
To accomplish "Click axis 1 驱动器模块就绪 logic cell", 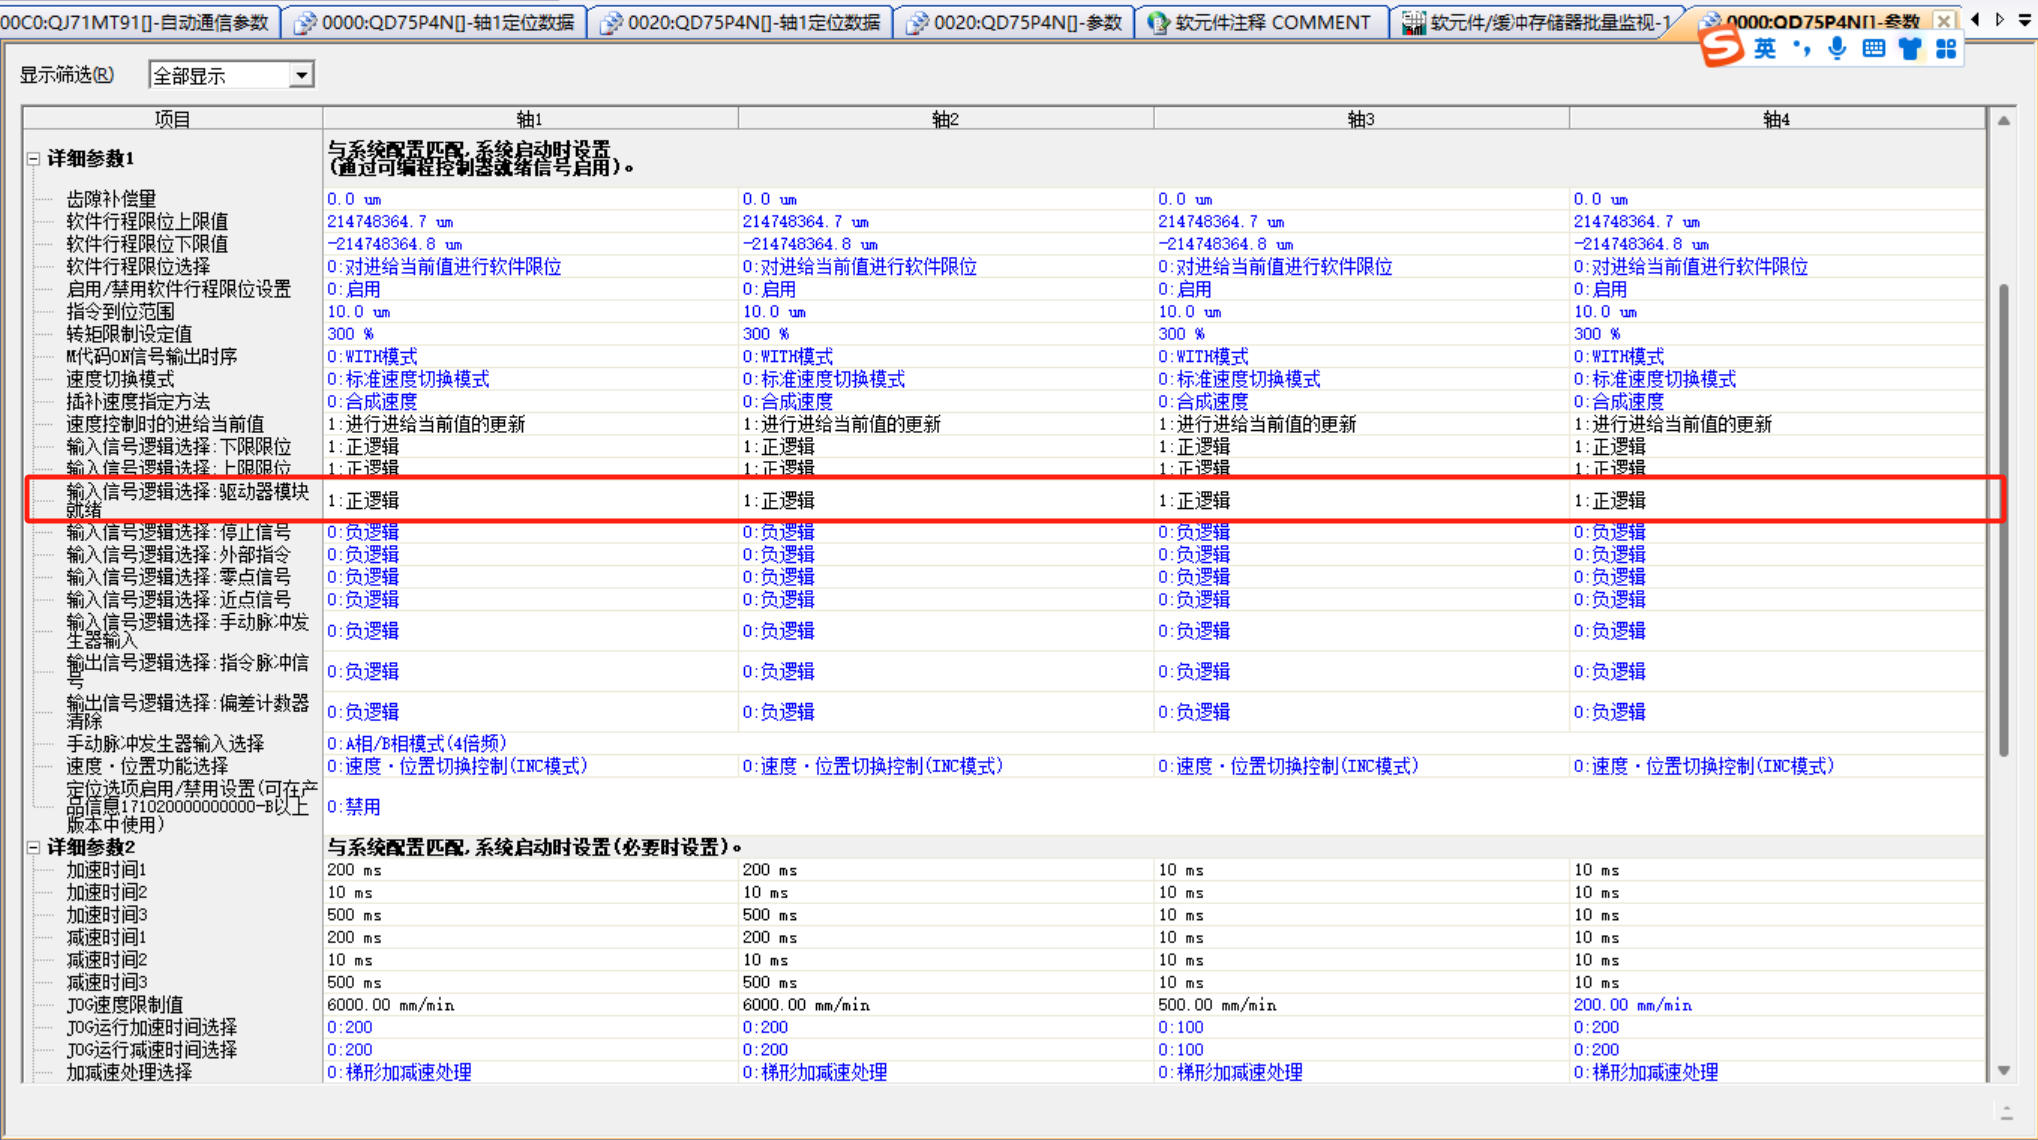I will click(x=529, y=500).
